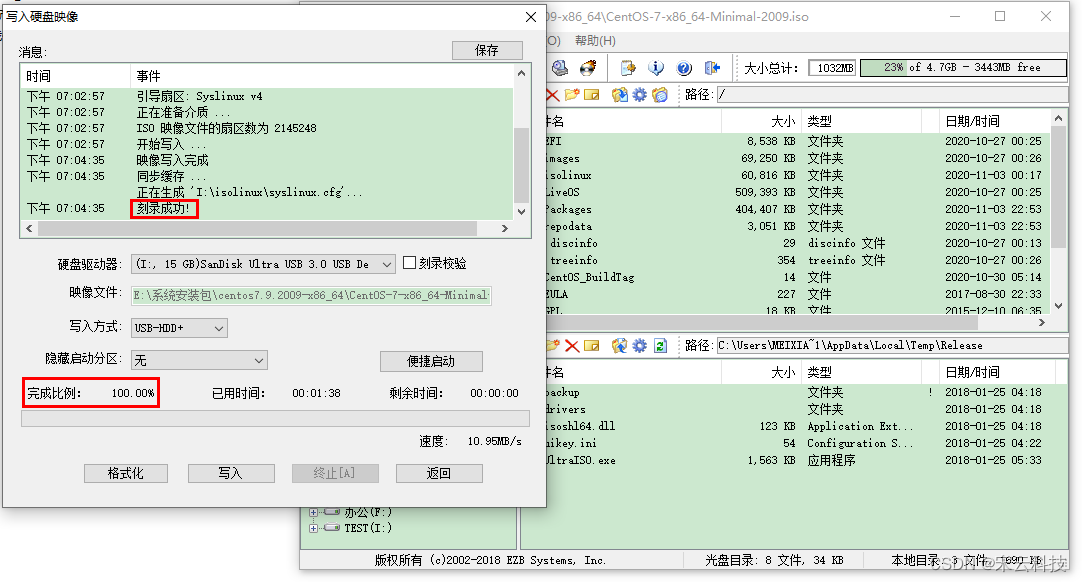Click the 23% of 4.7GB capacity bar
The image size is (1082, 582).
coord(963,68)
